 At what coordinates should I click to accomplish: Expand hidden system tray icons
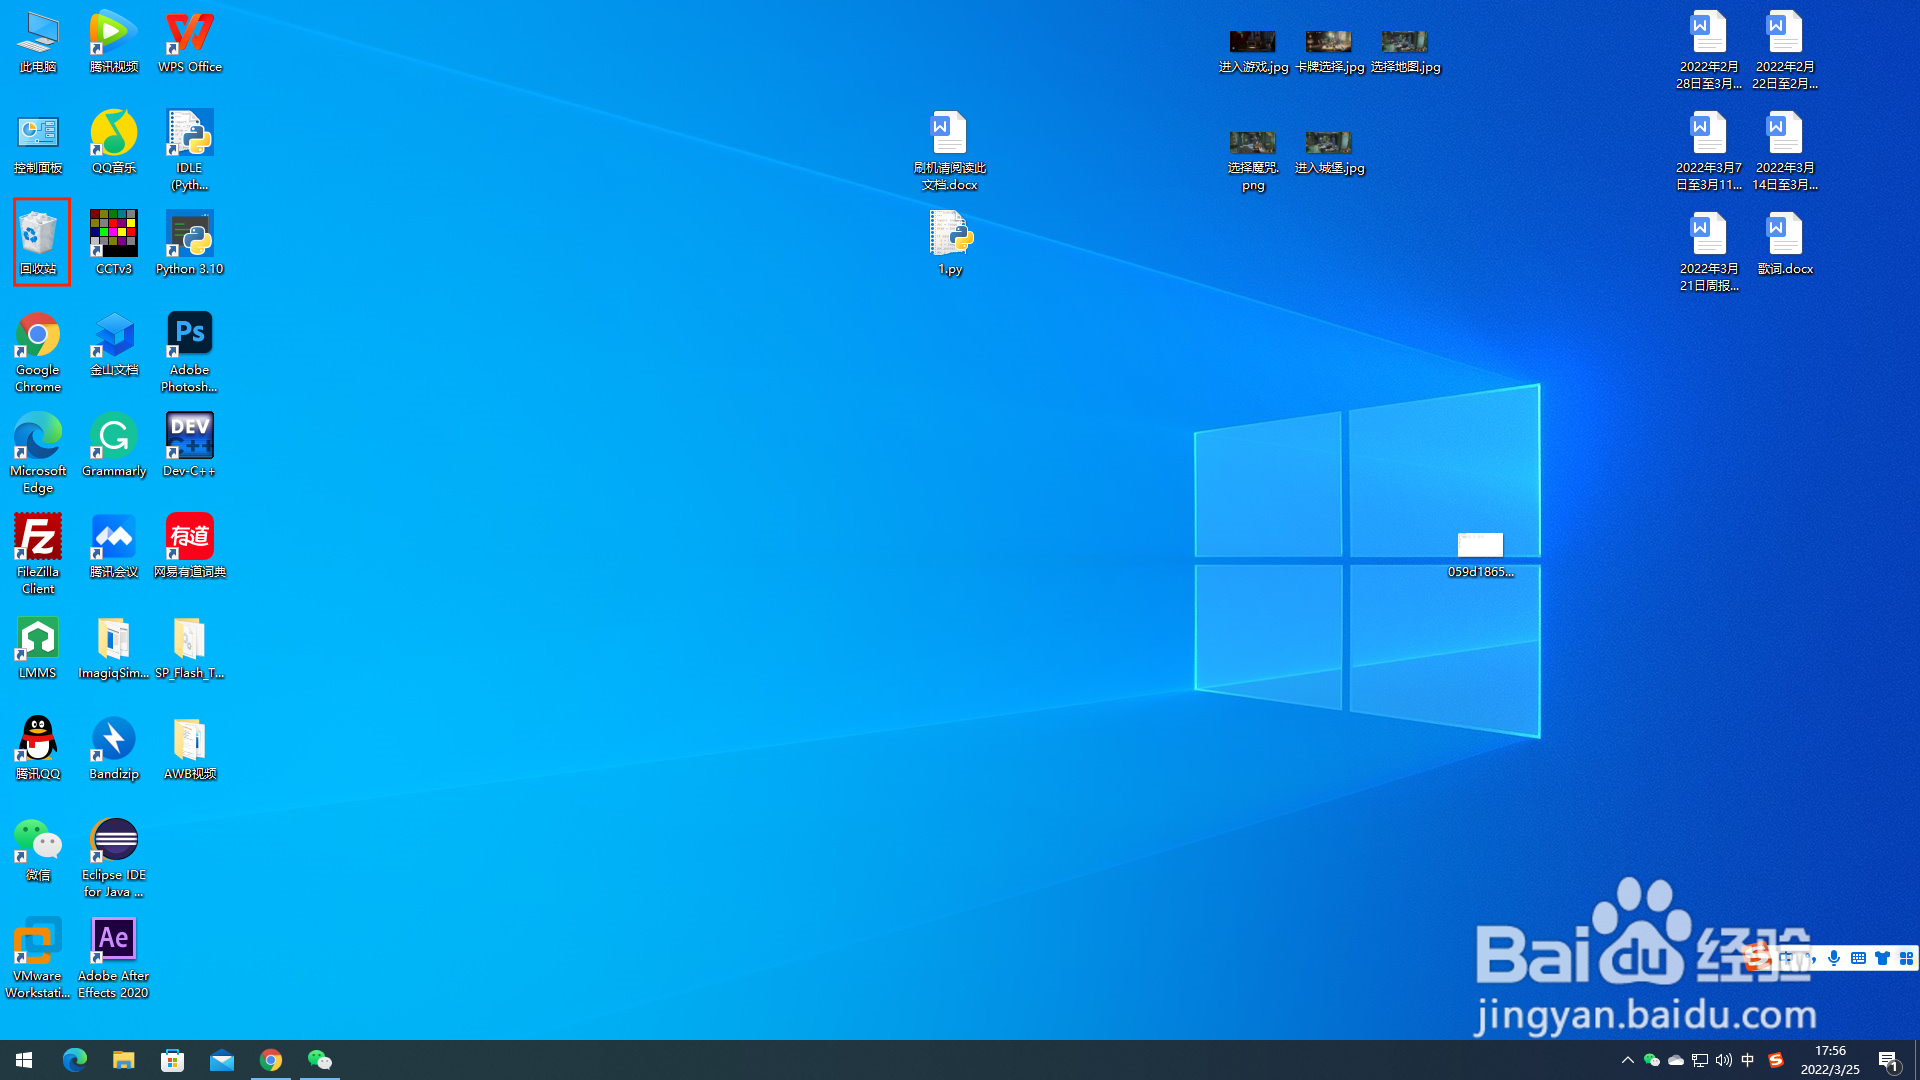point(1627,1060)
